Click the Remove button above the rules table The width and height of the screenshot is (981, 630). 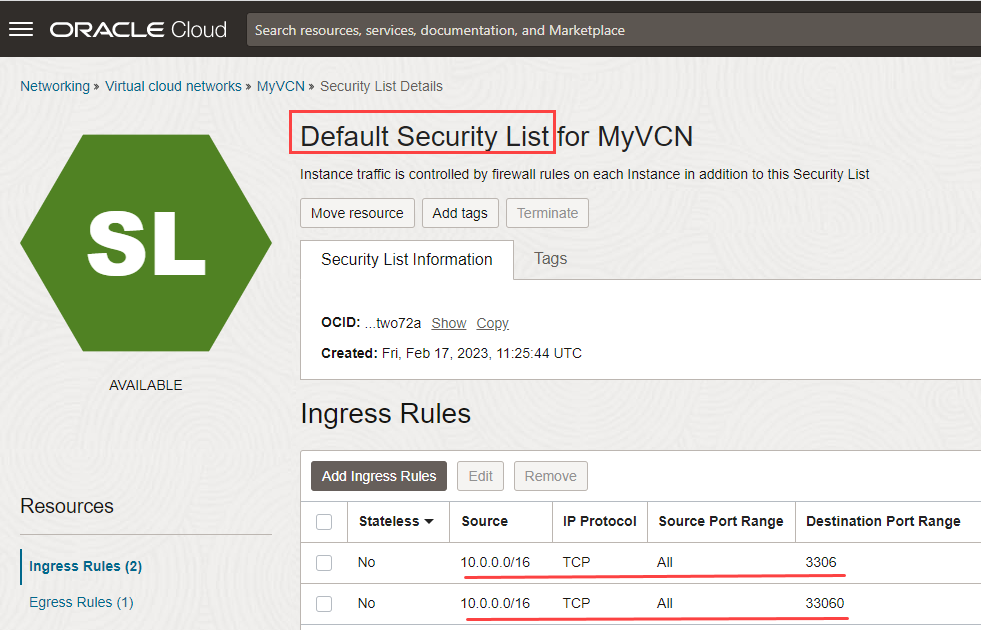point(550,476)
